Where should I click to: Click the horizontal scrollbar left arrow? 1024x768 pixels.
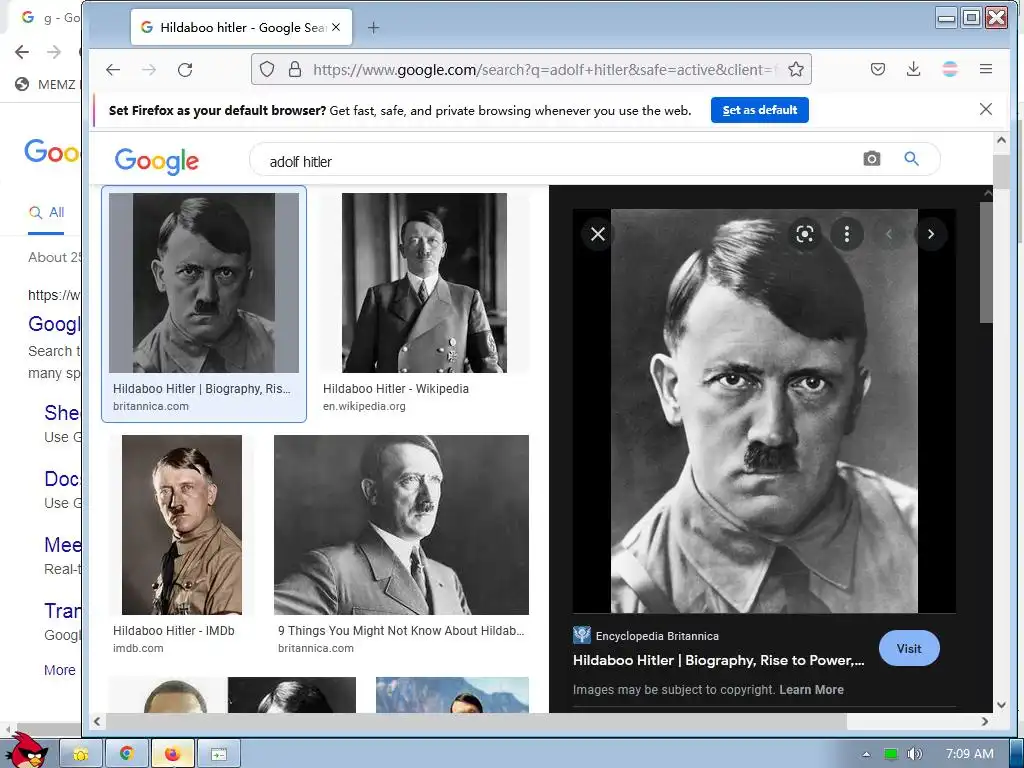click(x=97, y=722)
